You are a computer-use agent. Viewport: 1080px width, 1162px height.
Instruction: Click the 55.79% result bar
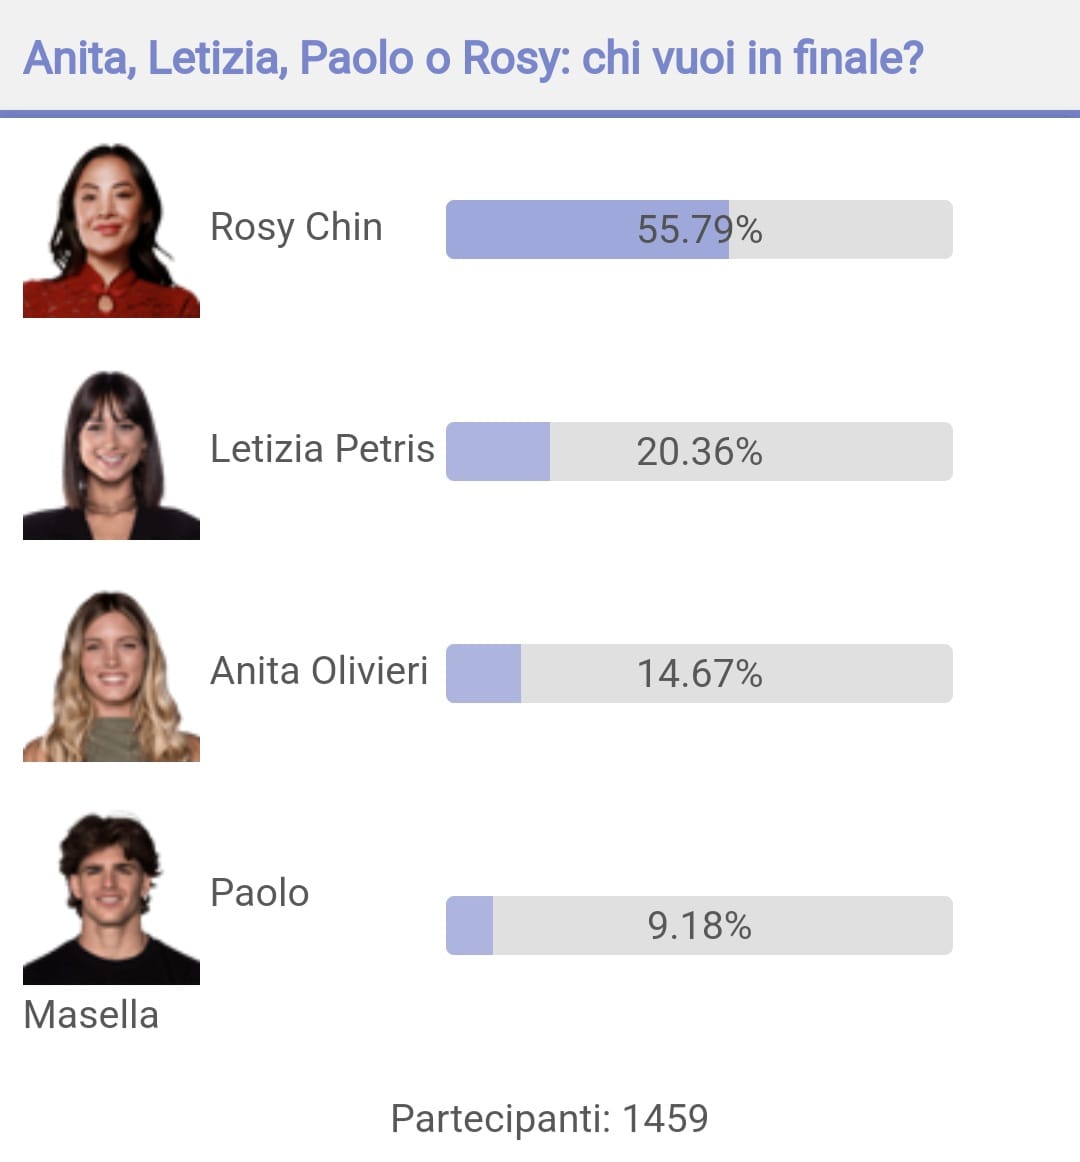click(699, 230)
